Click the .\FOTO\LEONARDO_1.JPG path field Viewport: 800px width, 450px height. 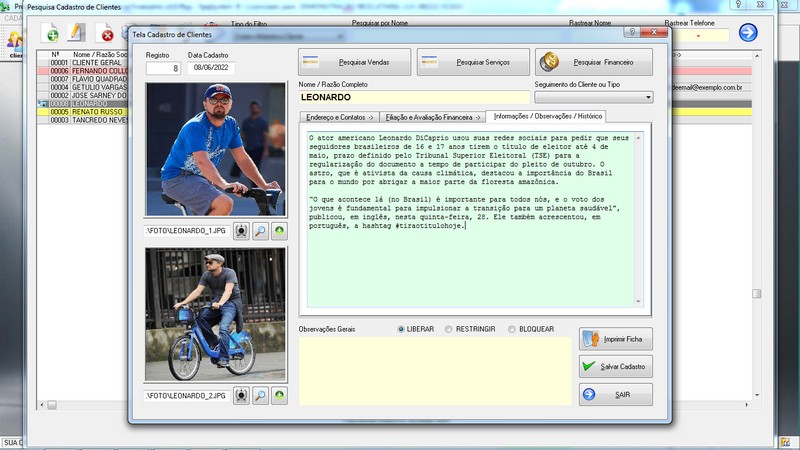[187, 231]
